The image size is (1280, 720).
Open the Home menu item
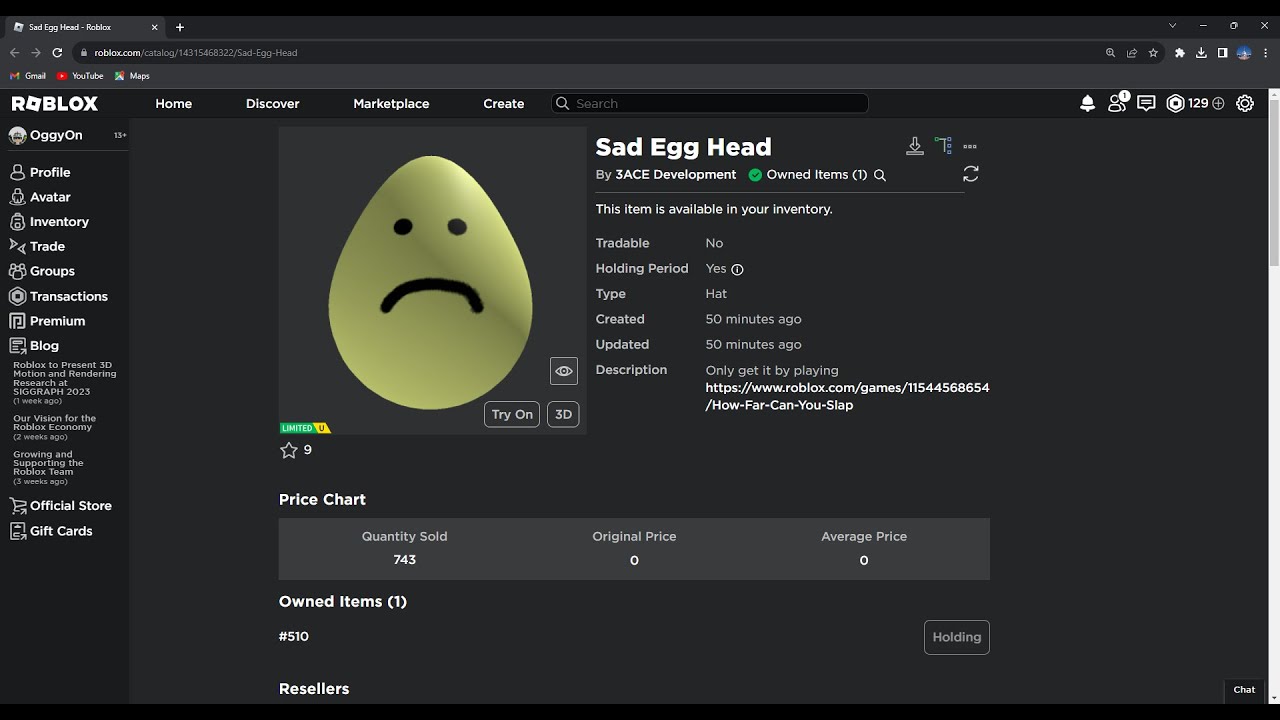[174, 104]
